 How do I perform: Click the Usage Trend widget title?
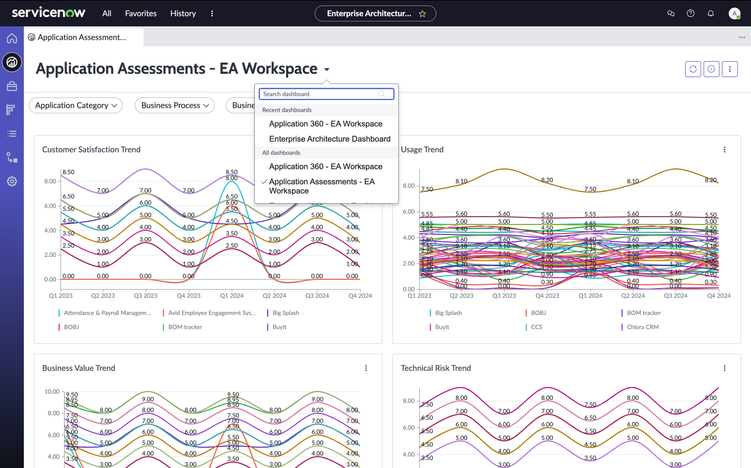tap(422, 149)
